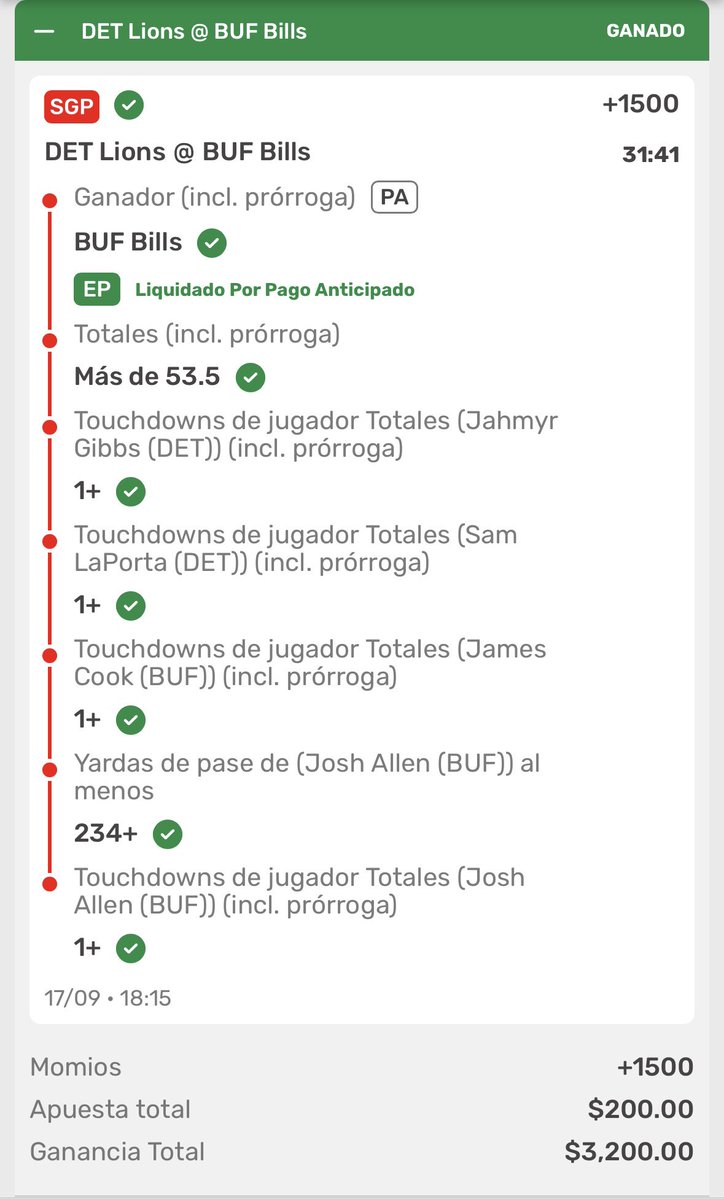Image resolution: width=724 pixels, height=1199 pixels.
Task: Click the $3,200.00 Ganancia Total amount
Action: coord(629,1152)
